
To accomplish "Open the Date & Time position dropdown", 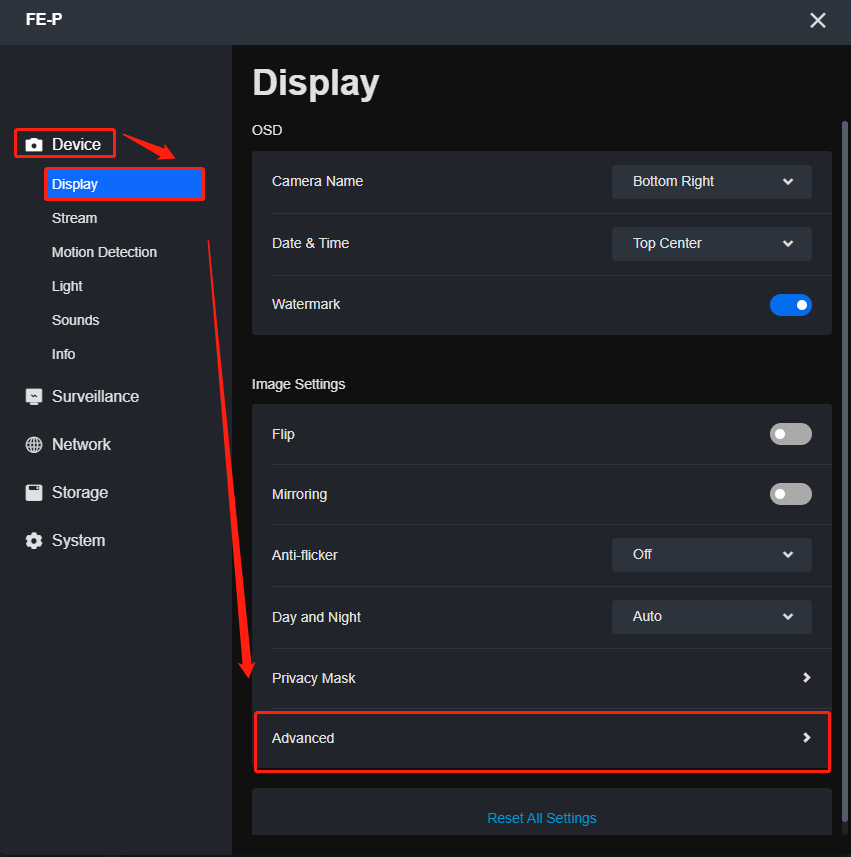I will pos(711,244).
